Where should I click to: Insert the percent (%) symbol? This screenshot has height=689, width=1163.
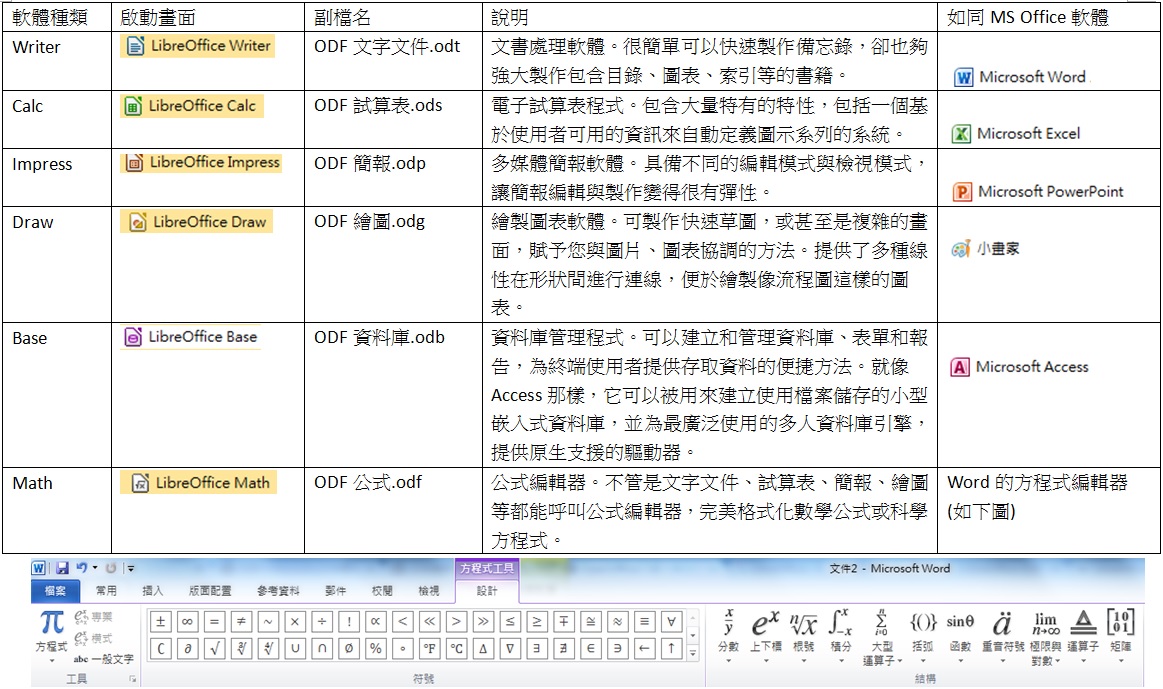pyautogui.click(x=375, y=649)
